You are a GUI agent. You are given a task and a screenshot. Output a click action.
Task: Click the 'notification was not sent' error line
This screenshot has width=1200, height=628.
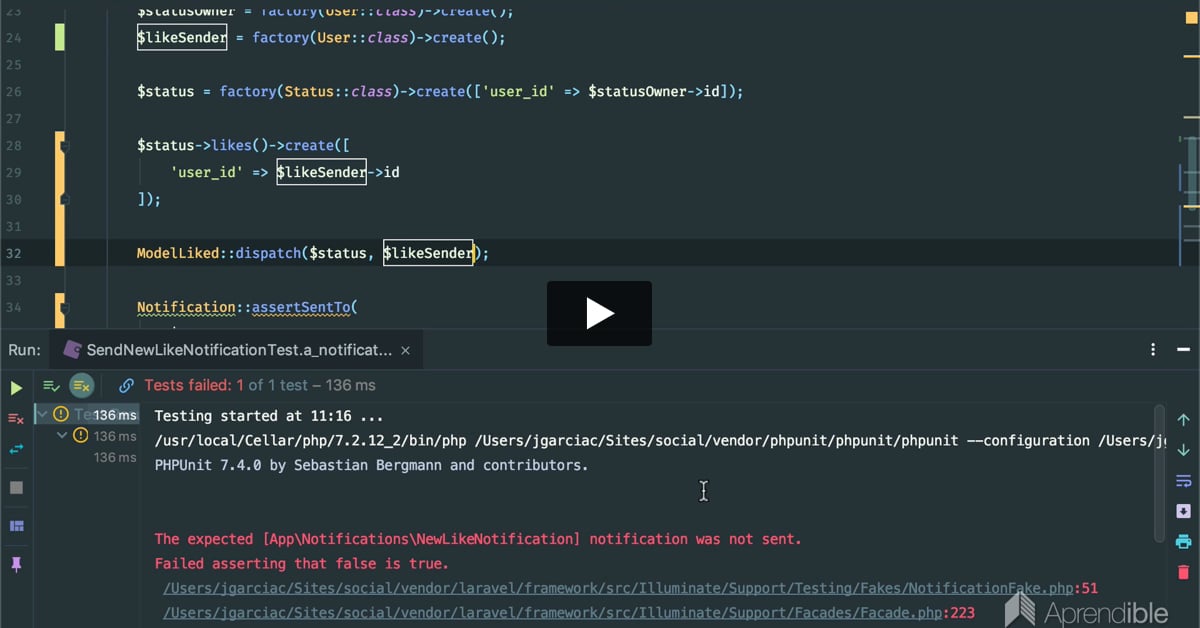point(478,539)
